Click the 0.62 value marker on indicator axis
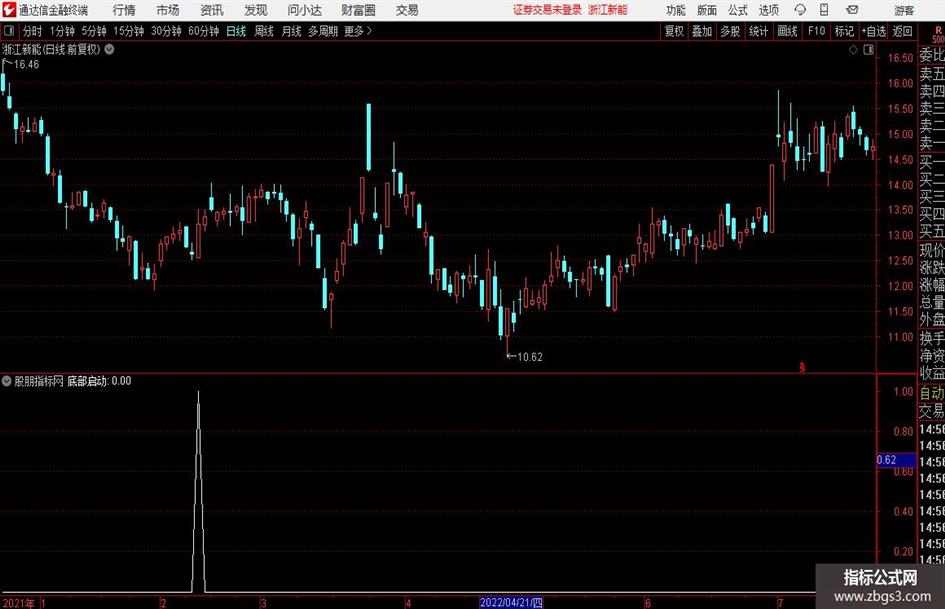This screenshot has width=945, height=609. click(896, 460)
